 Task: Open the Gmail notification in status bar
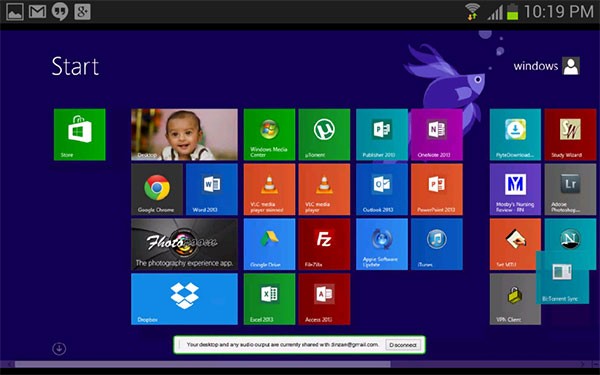[38, 11]
